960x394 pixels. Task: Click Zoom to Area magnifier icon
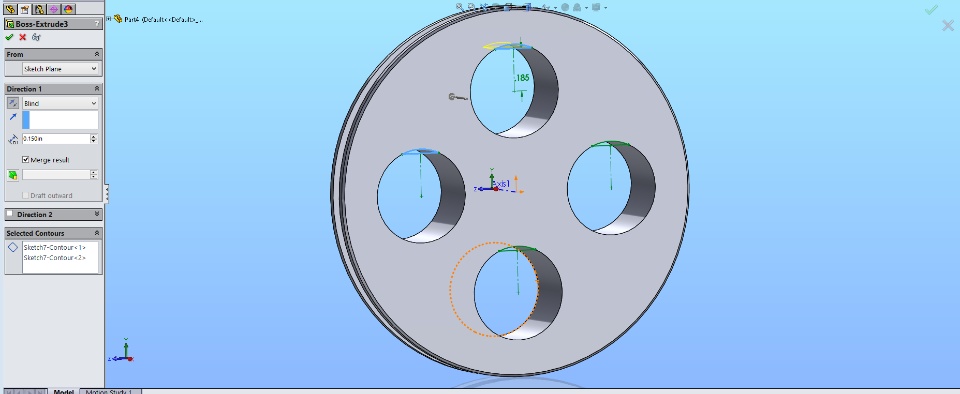point(471,7)
